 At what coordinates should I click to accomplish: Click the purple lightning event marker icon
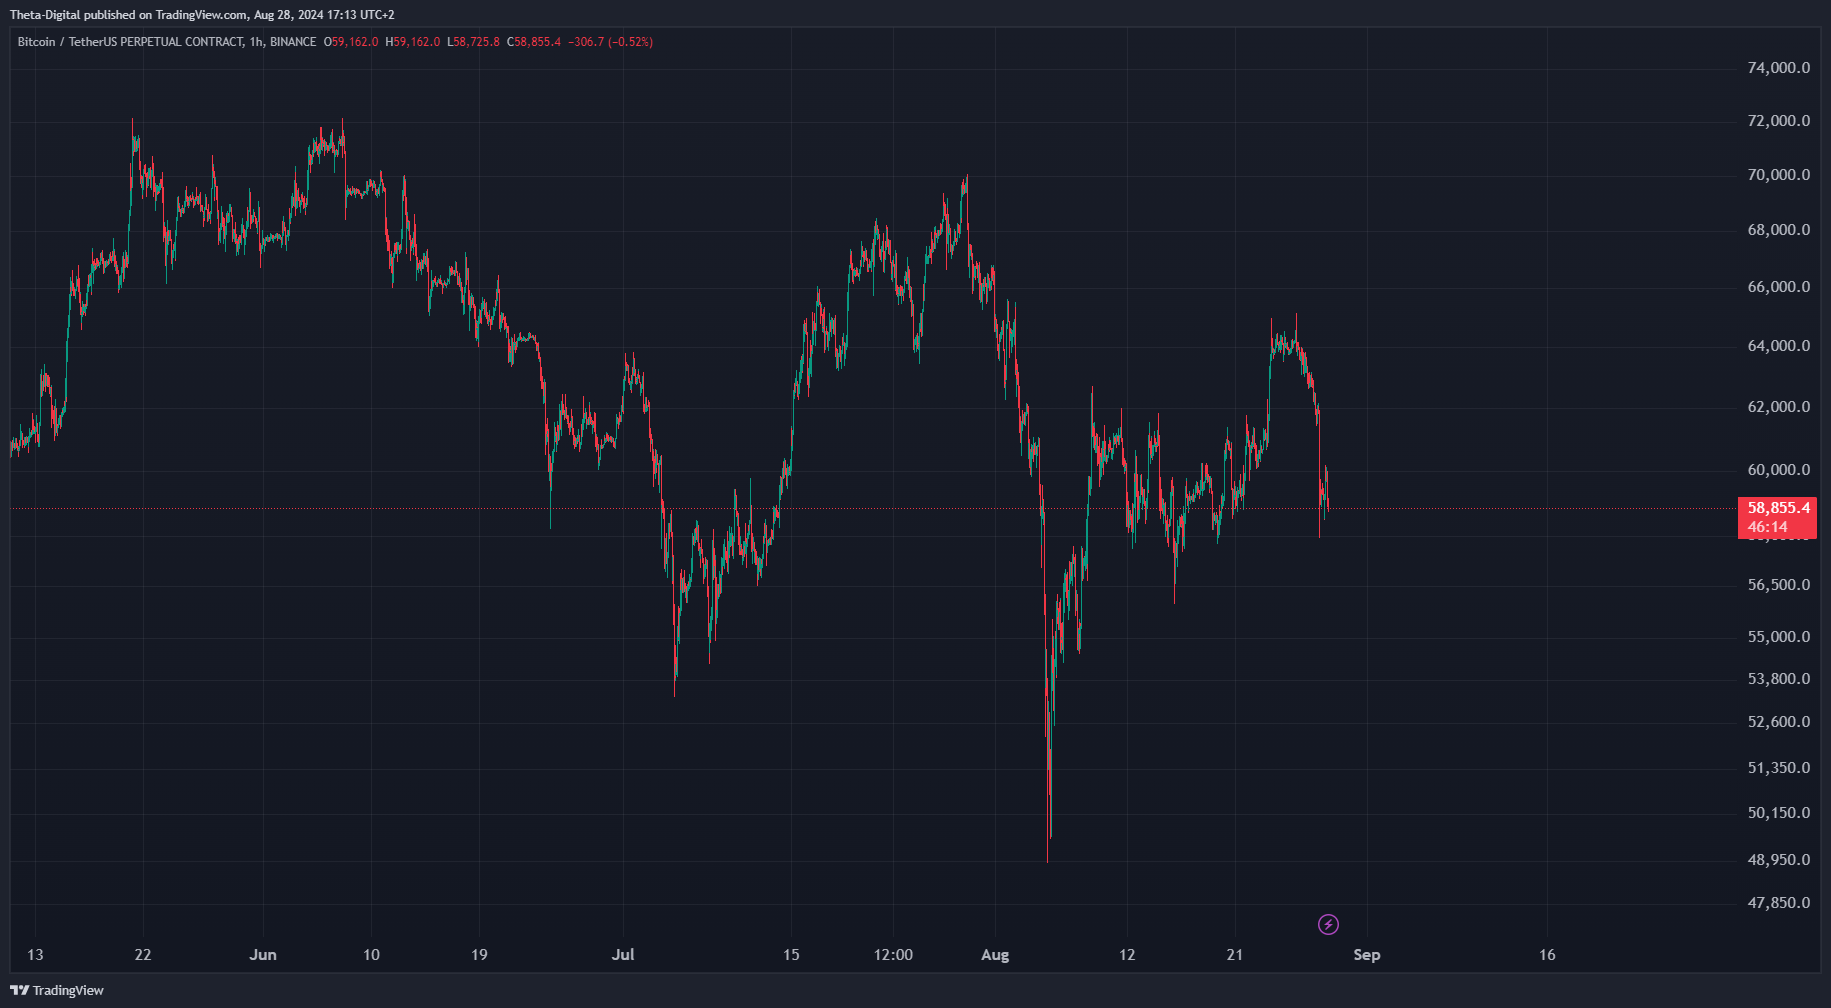coord(1328,924)
